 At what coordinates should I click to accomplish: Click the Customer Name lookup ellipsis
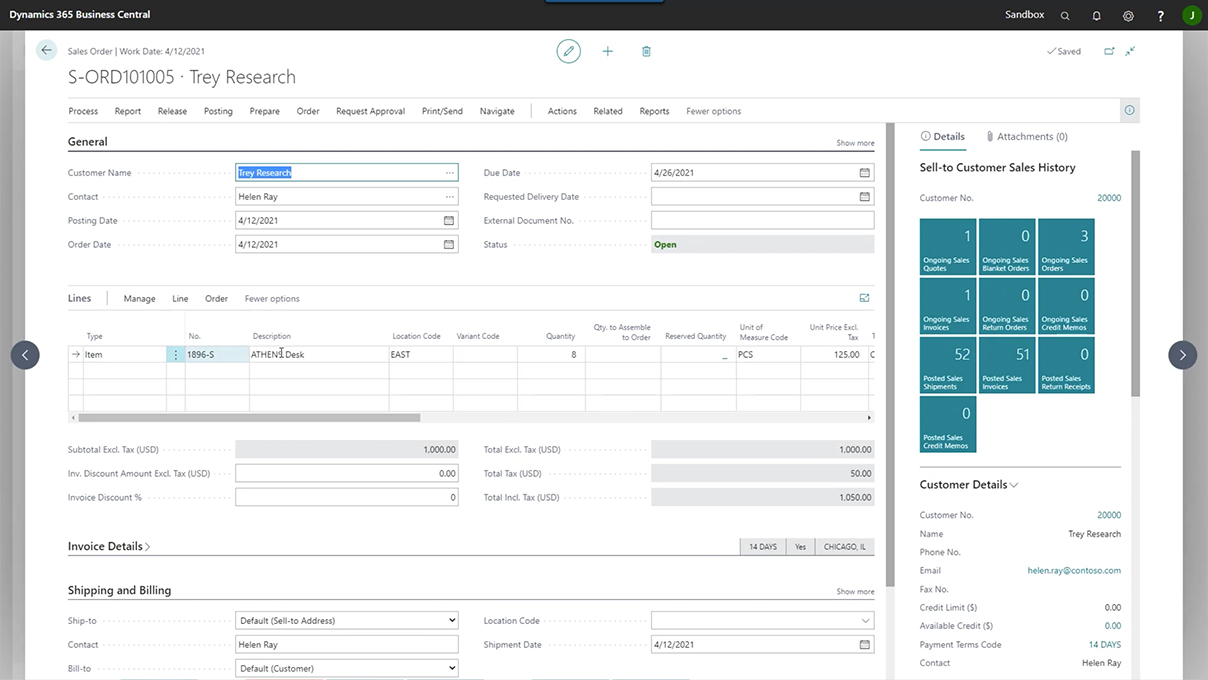coord(449,173)
